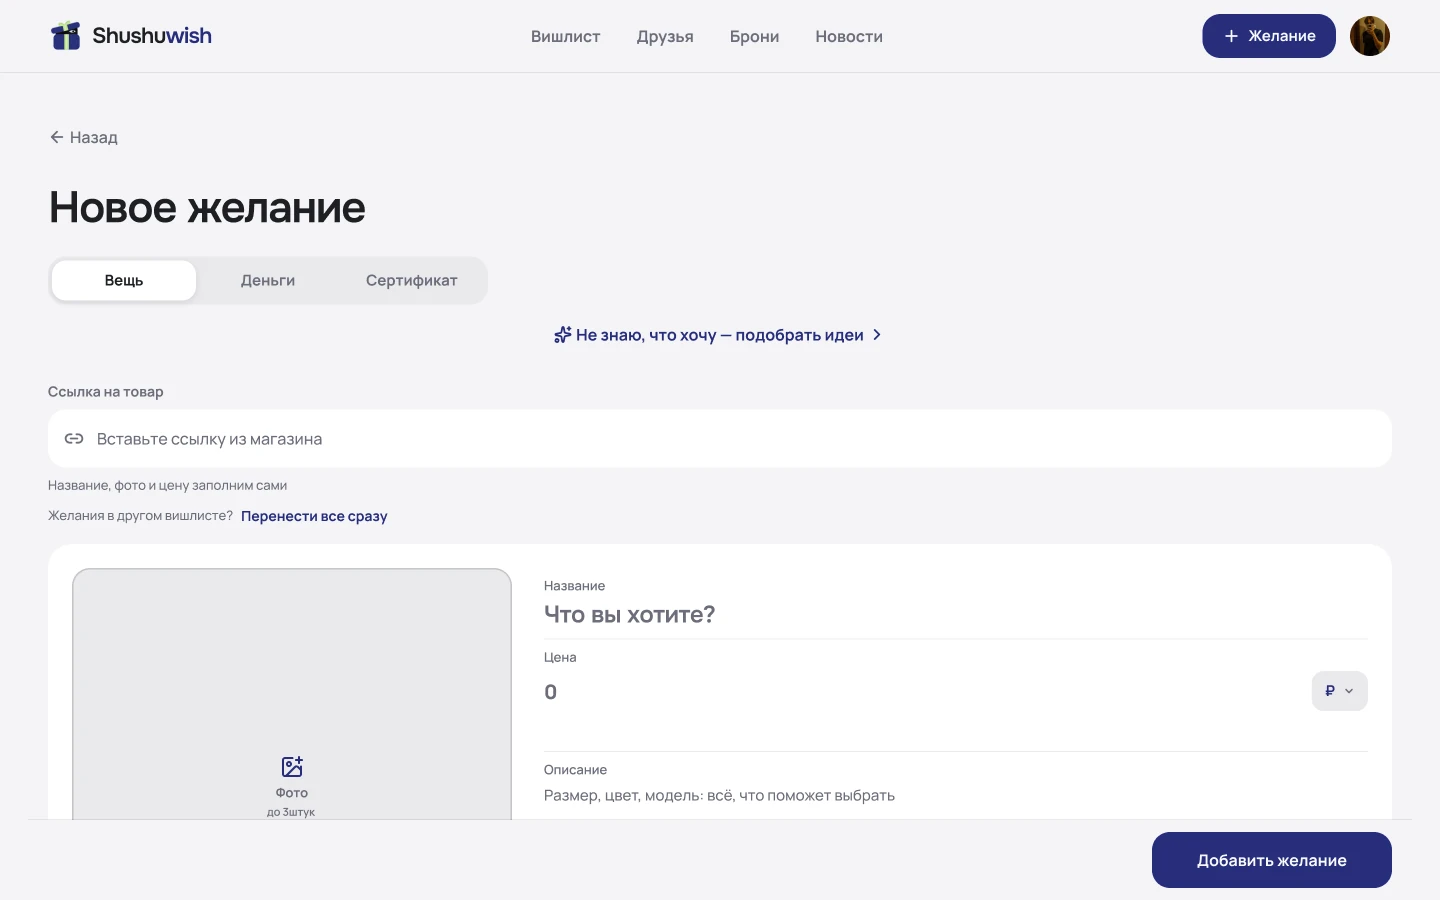Focus the Название field Что вы хотите?

tap(956, 614)
